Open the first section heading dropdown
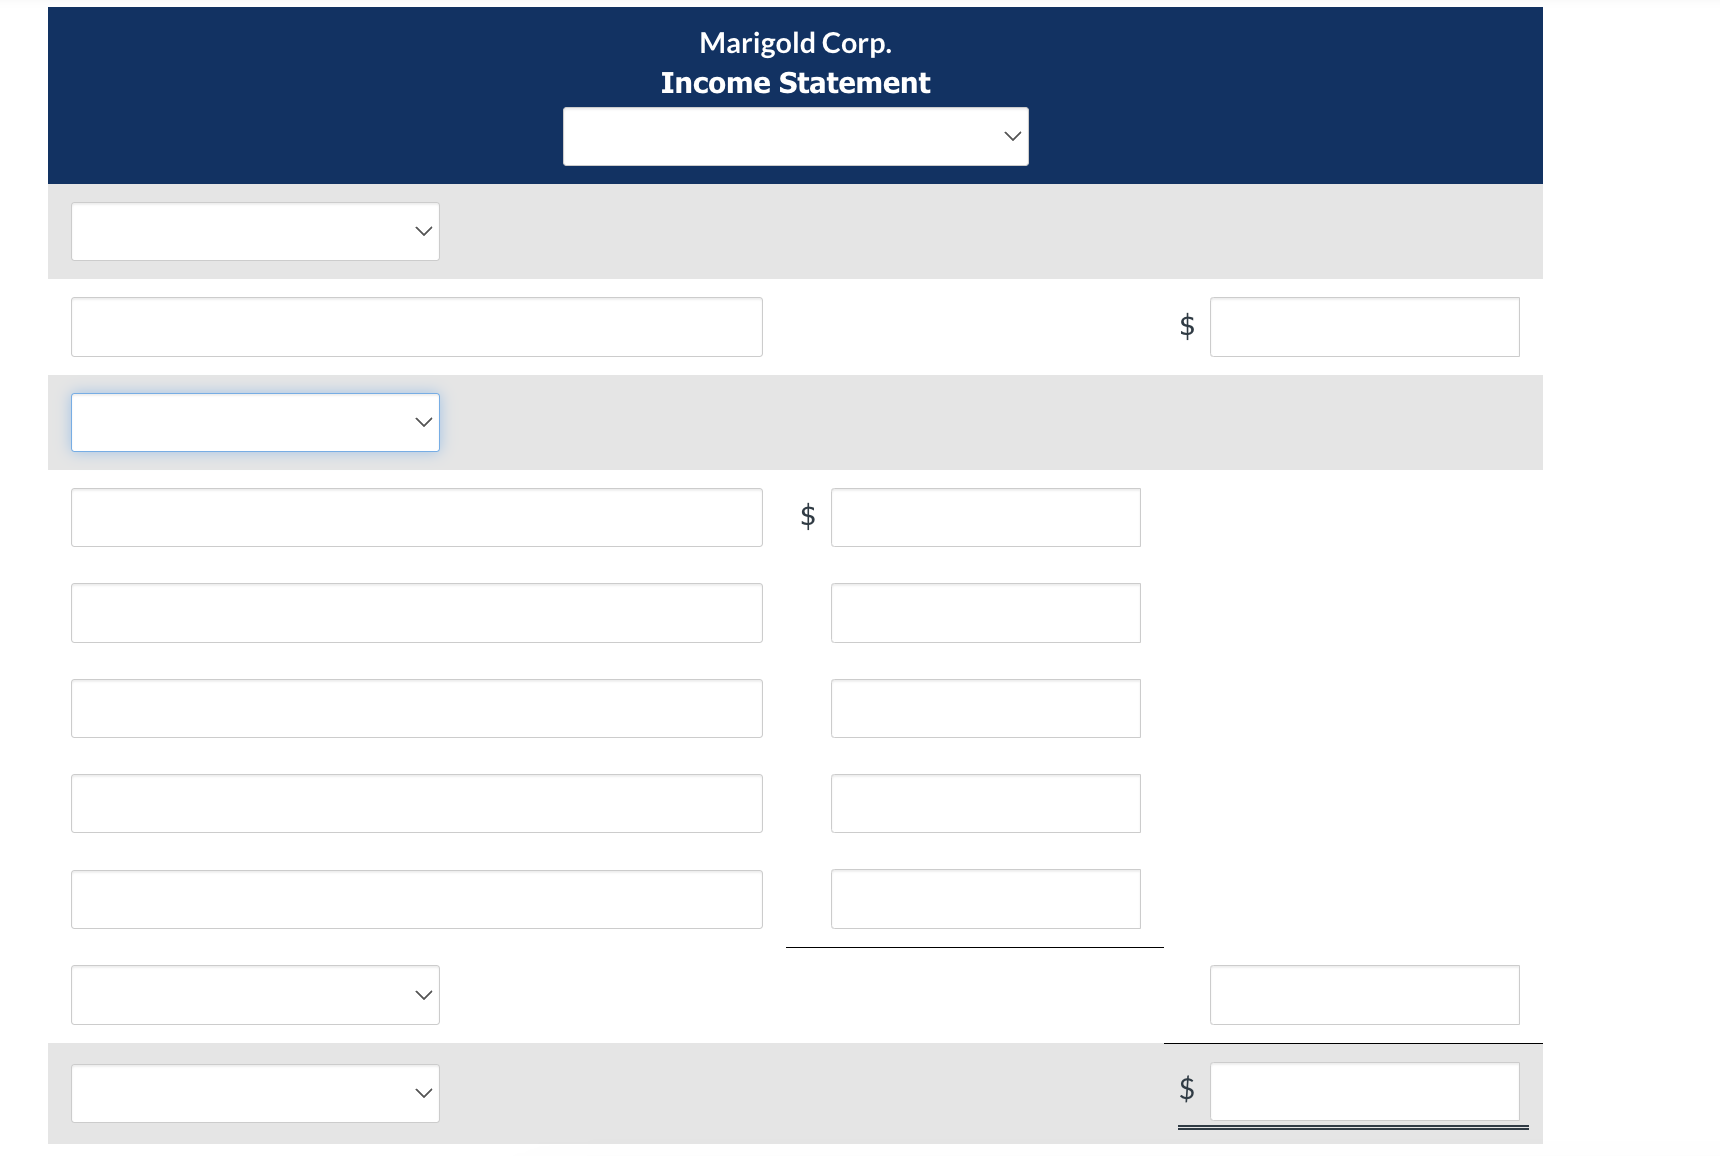 click(x=255, y=231)
